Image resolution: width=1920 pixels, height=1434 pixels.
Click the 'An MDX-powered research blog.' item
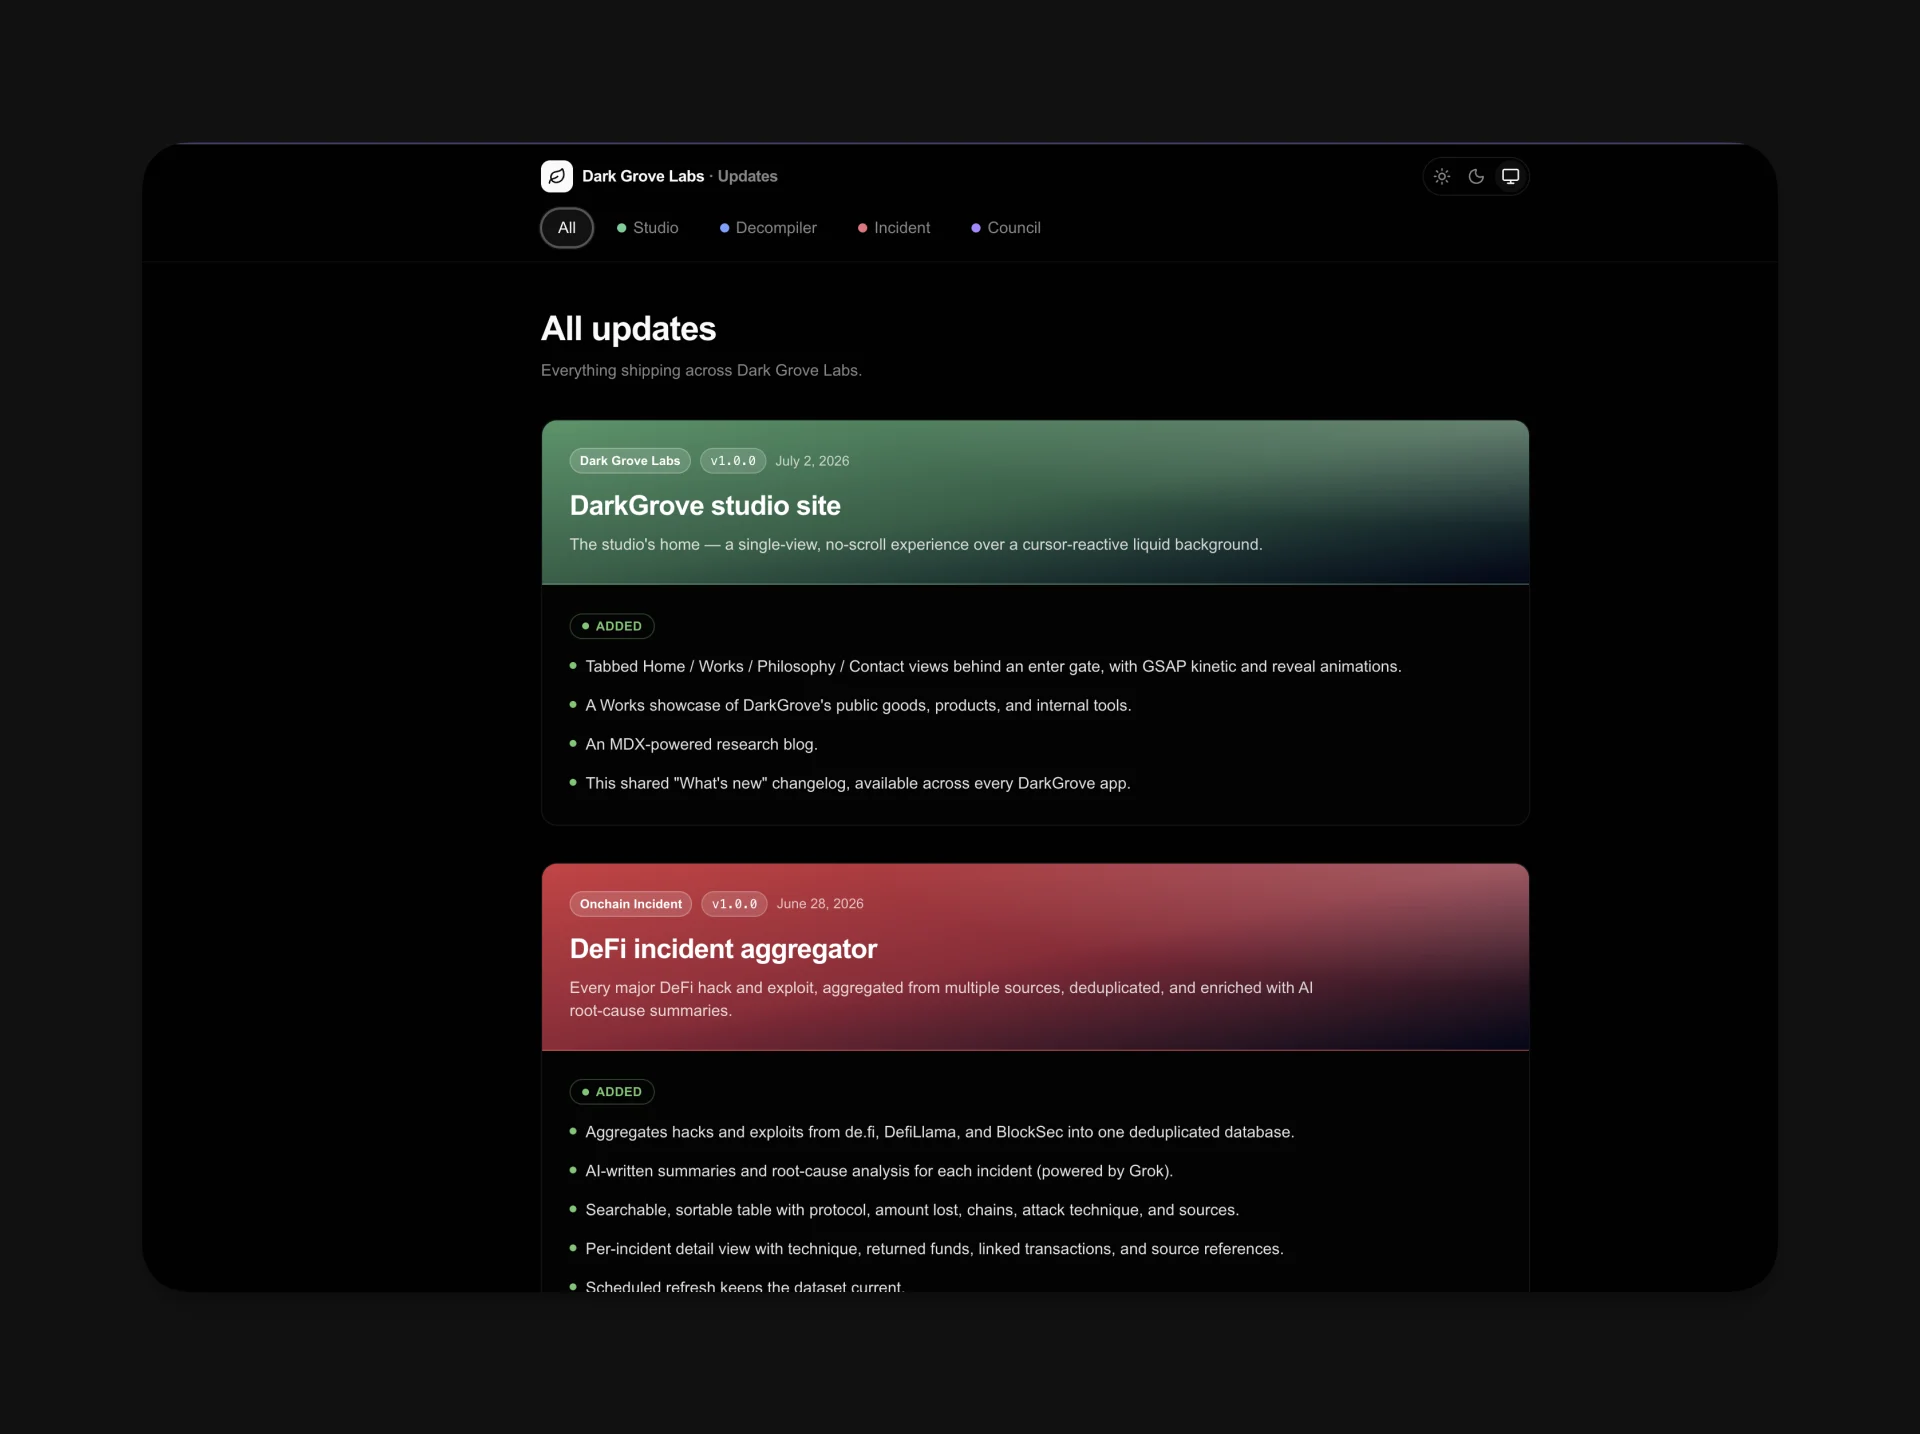701,744
